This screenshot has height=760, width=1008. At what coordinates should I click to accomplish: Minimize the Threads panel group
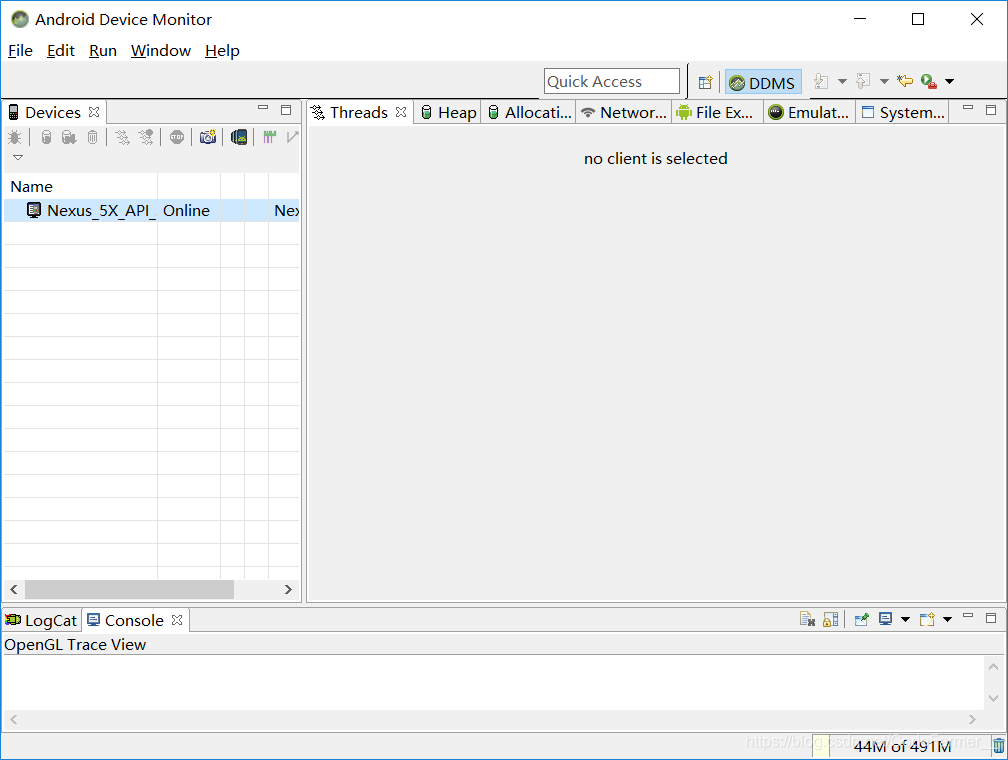click(x=968, y=108)
